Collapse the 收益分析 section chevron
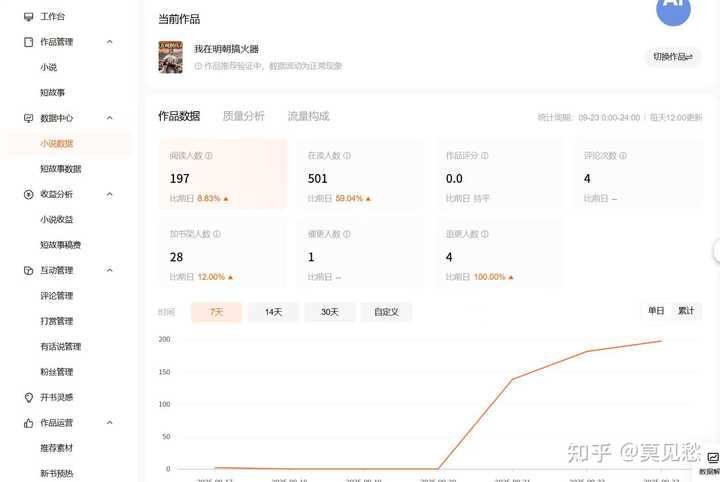The width and height of the screenshot is (720, 482). point(109,194)
